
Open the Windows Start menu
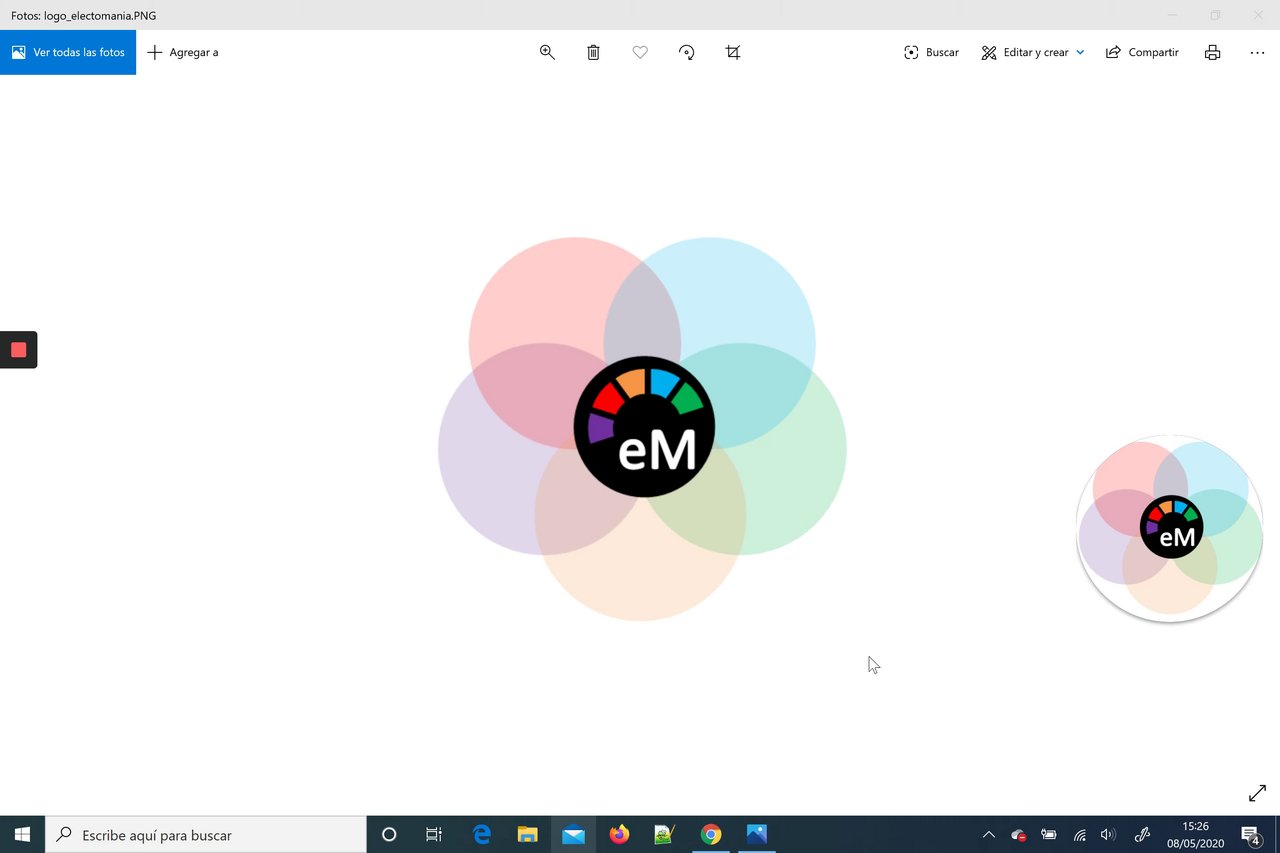pyautogui.click(x=22, y=834)
